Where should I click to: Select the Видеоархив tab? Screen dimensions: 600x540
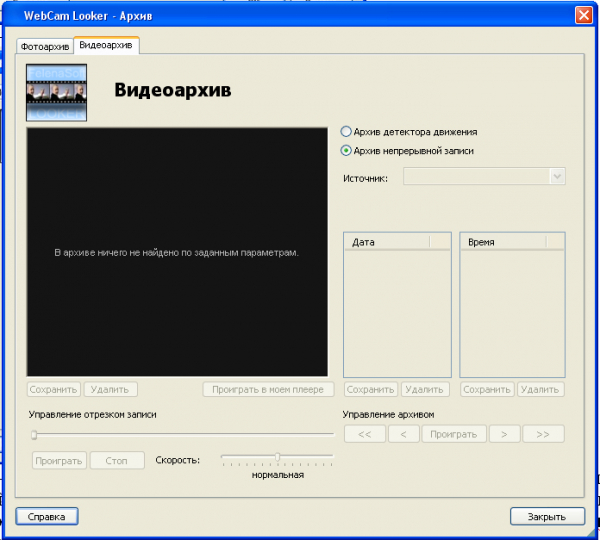106,46
